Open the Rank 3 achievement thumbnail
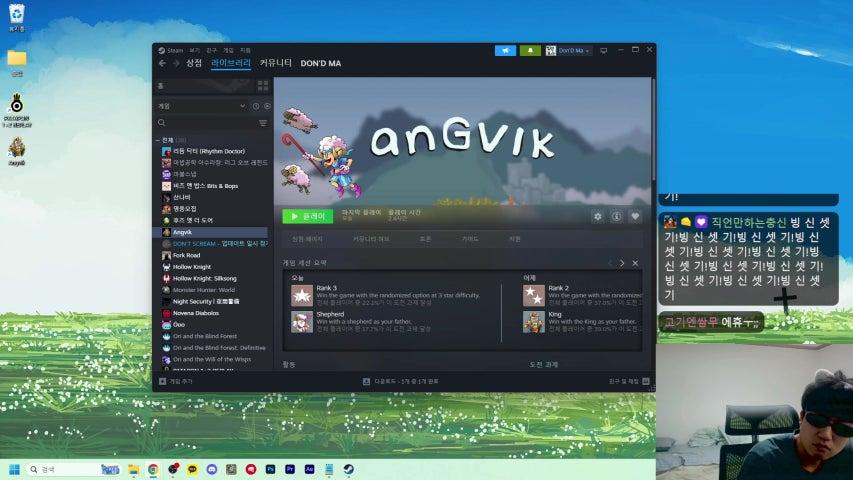 302,296
